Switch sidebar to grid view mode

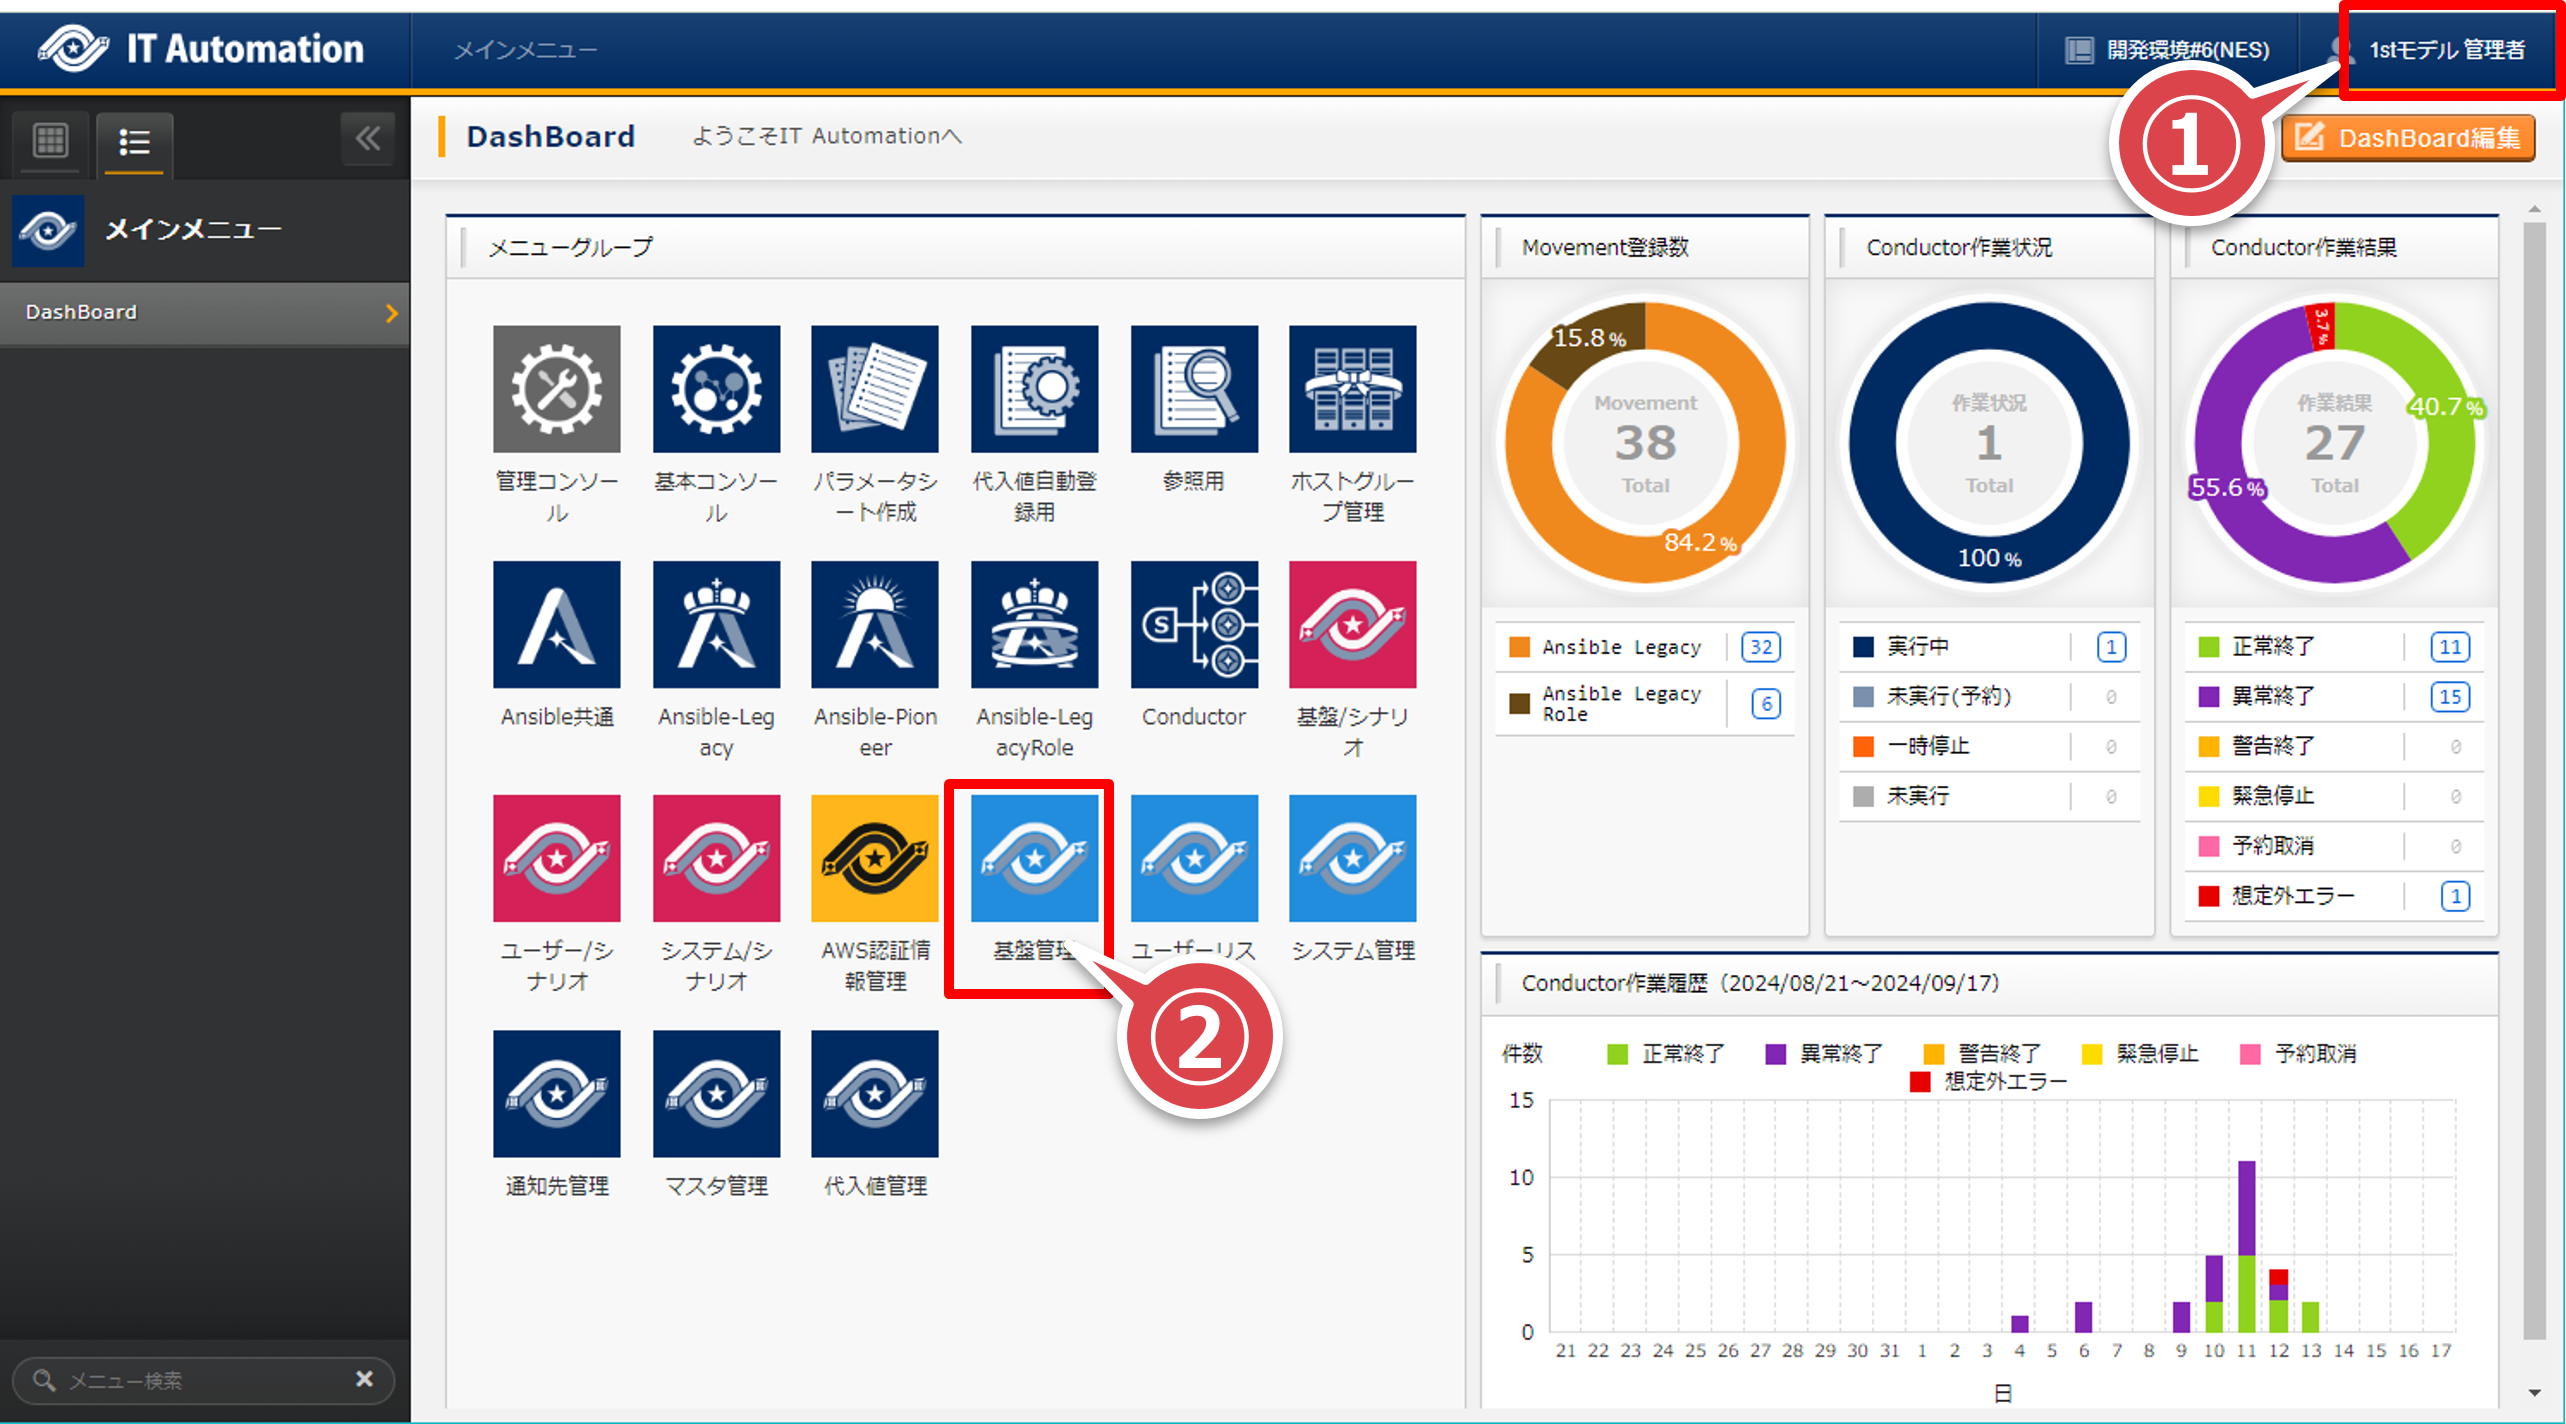[x=50, y=141]
